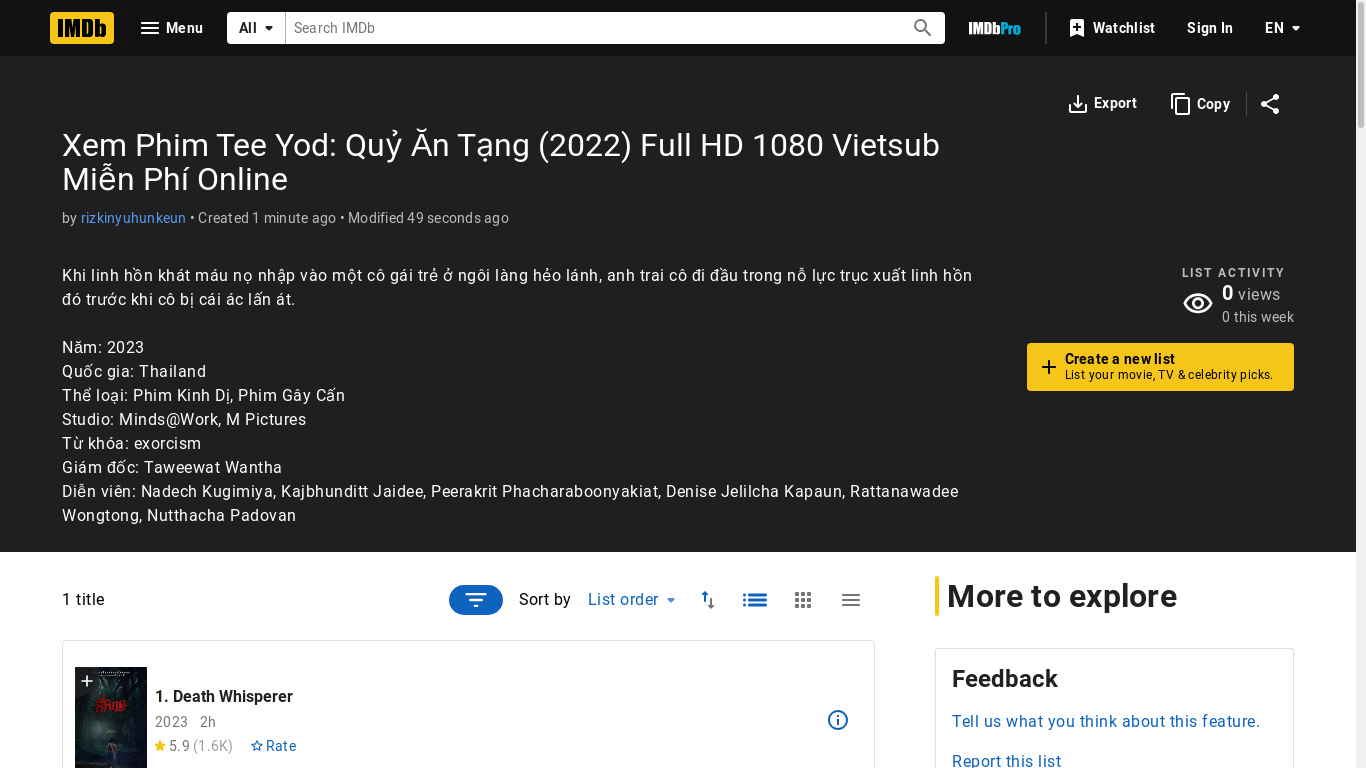The image size is (1366, 768).
Task: Open IMDbPro link
Action: click(994, 28)
